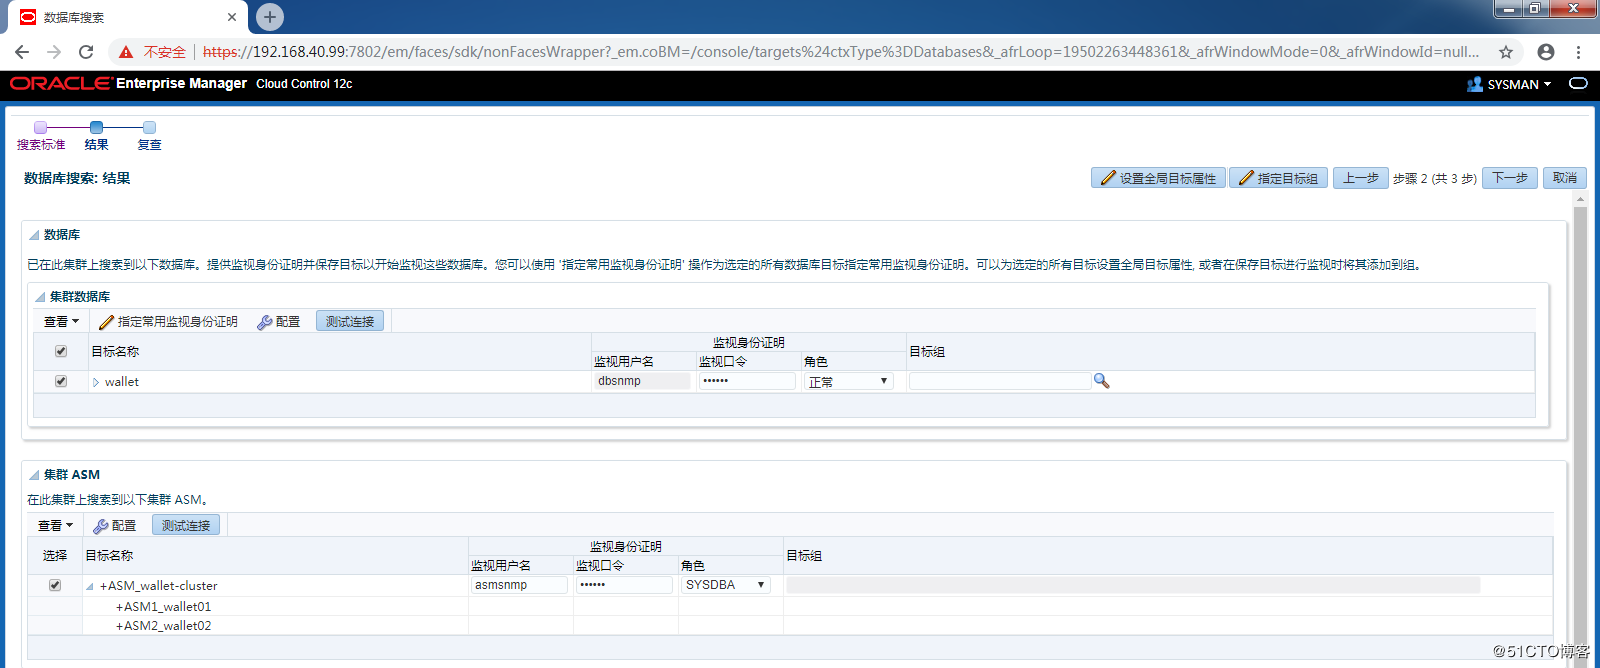Click the SYSMAN user icon
This screenshot has width=1600, height=668.
click(x=1475, y=84)
